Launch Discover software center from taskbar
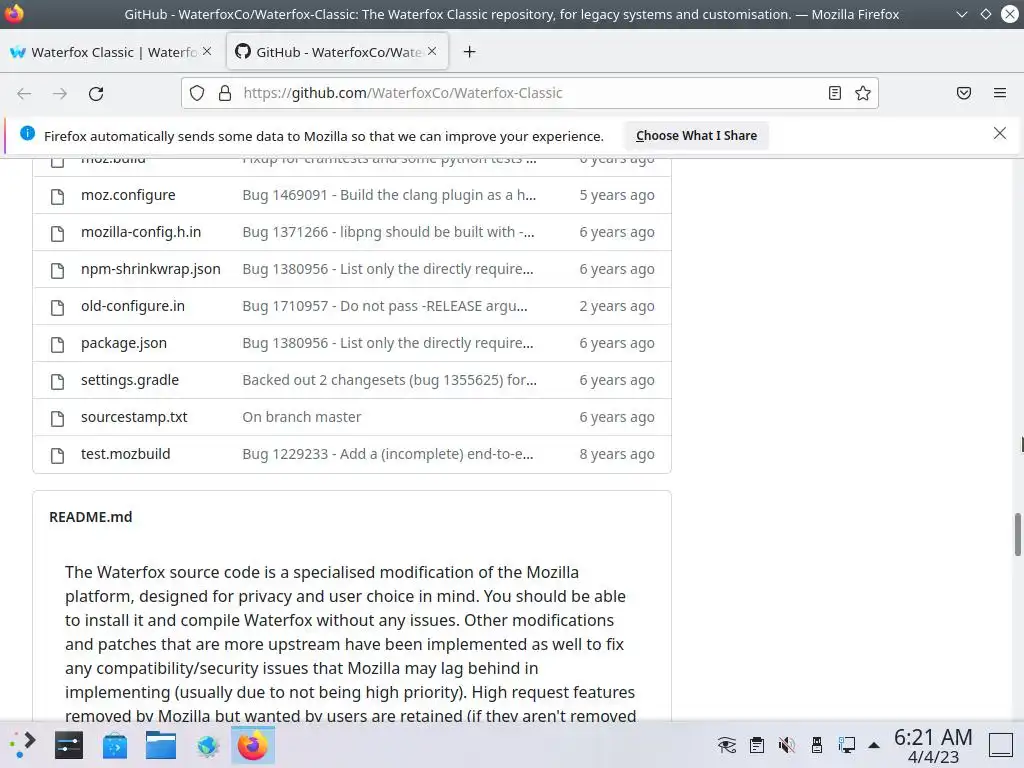This screenshot has height=768, width=1024. [115, 745]
